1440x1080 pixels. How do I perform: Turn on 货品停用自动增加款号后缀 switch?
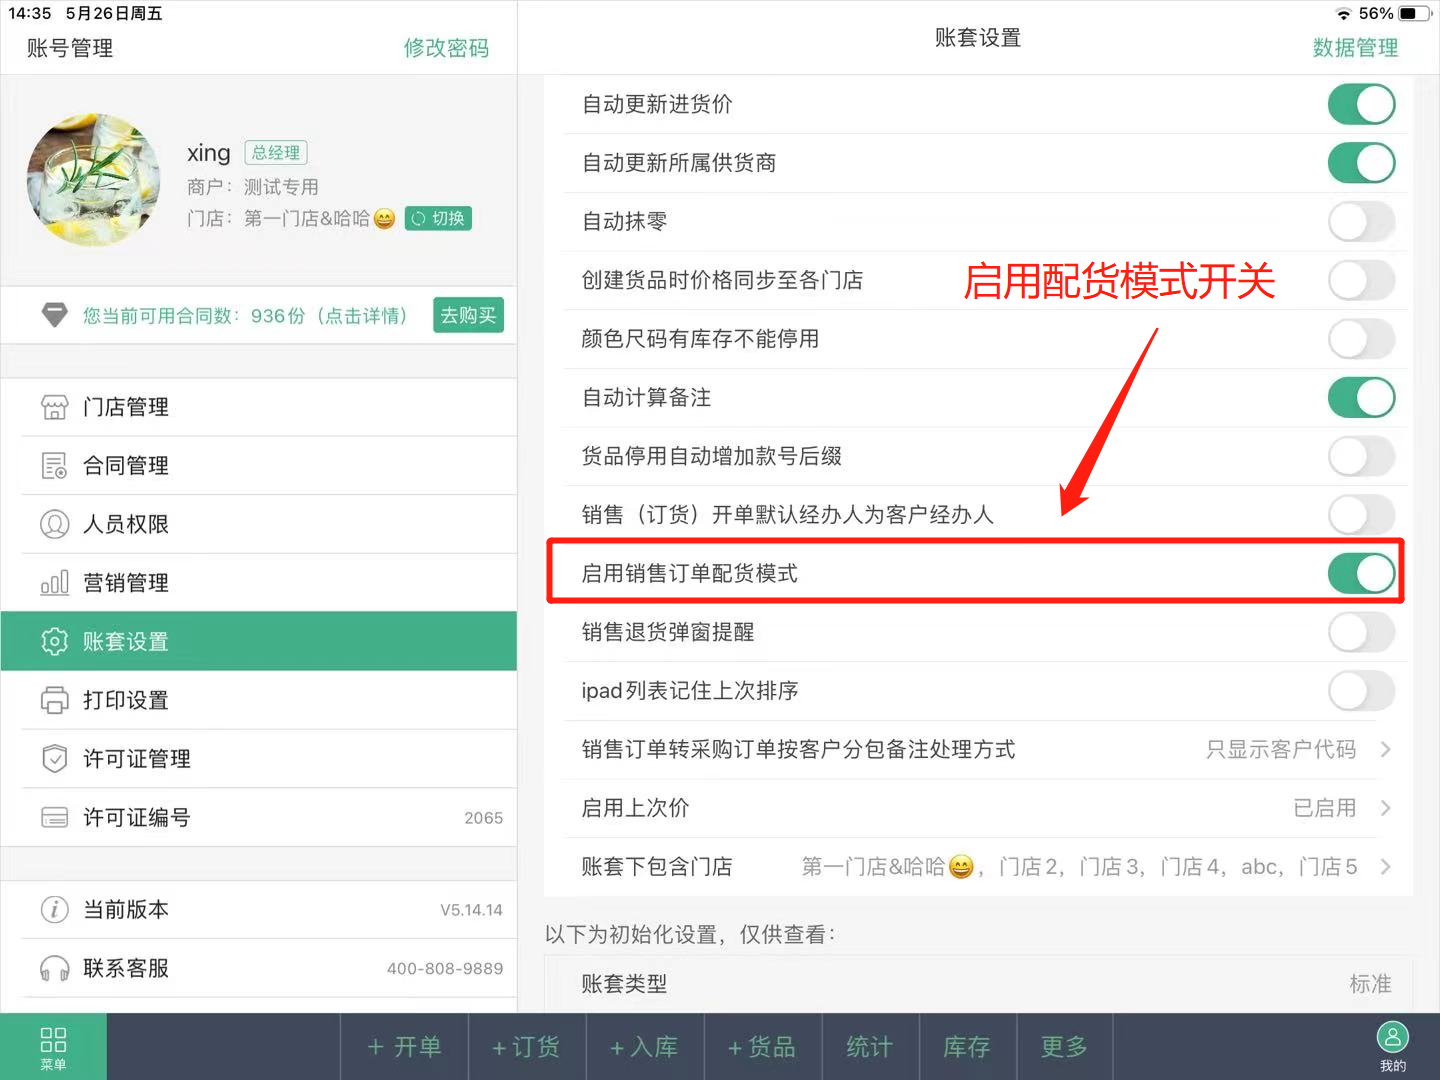(x=1361, y=456)
